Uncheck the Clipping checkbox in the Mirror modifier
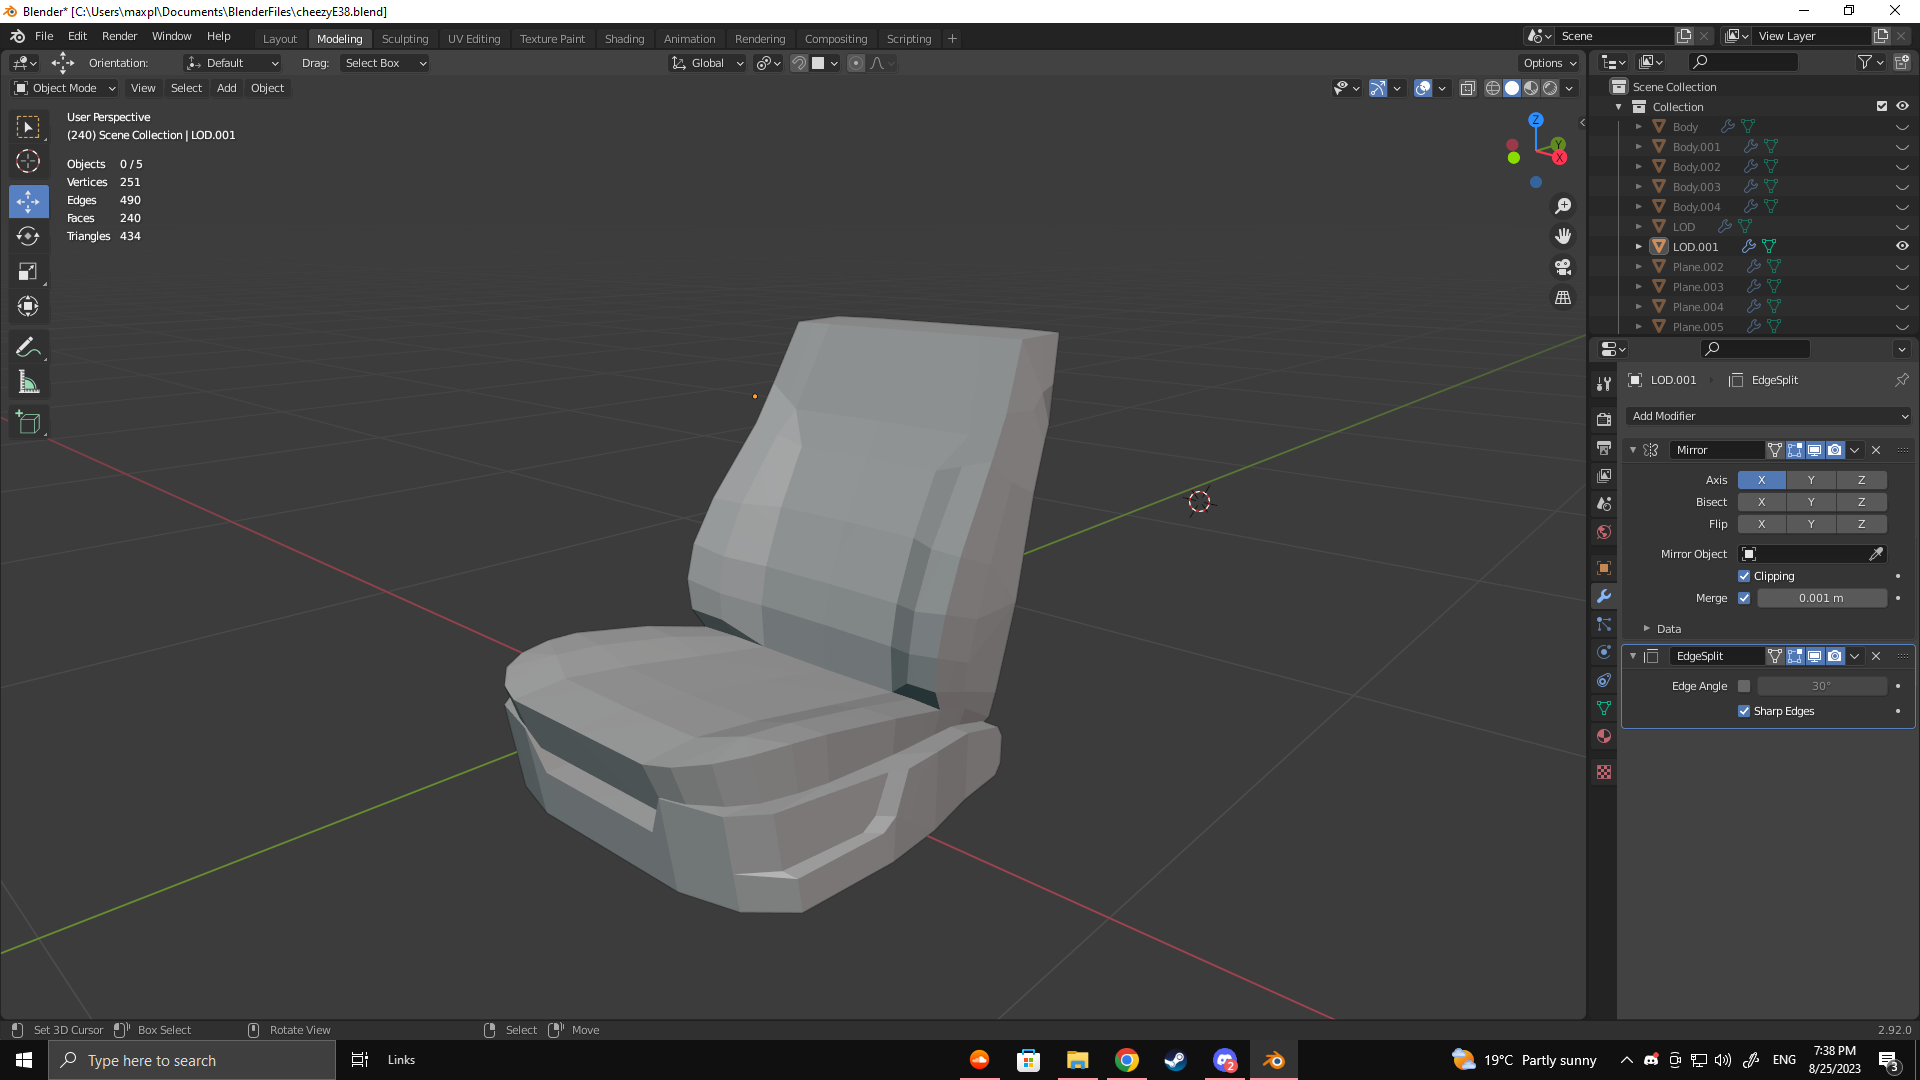1920x1080 pixels. pos(1744,576)
